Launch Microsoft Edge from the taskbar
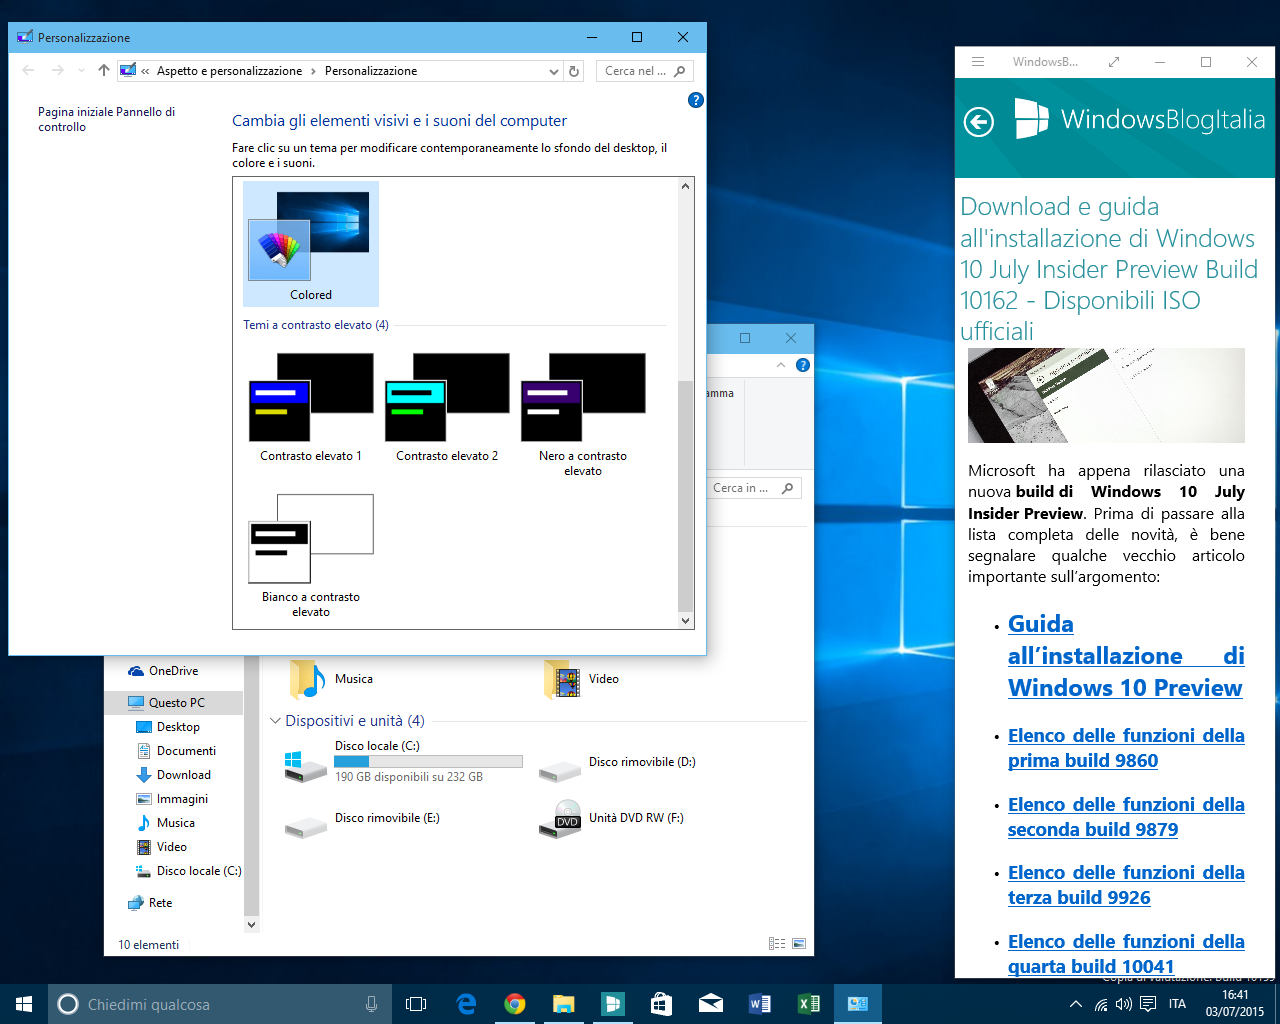Viewport: 1280px width, 1024px height. pyautogui.click(x=466, y=1004)
